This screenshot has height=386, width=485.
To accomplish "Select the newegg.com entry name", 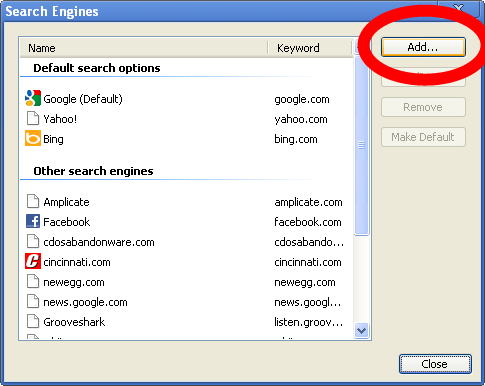I will click(x=74, y=283).
